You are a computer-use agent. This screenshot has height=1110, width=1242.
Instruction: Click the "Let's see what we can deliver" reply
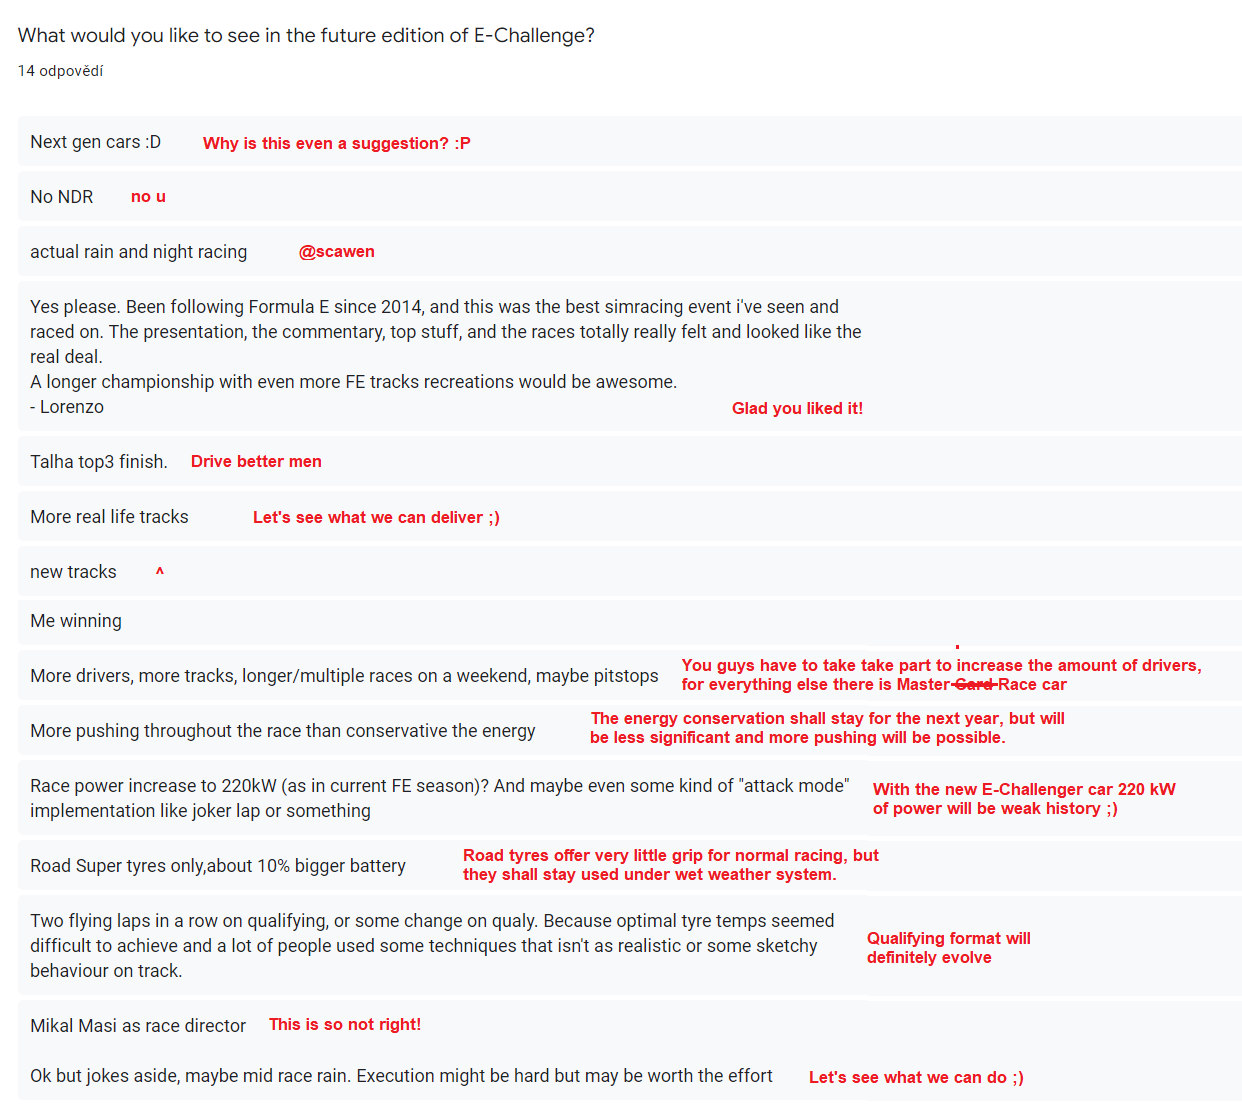[376, 518]
